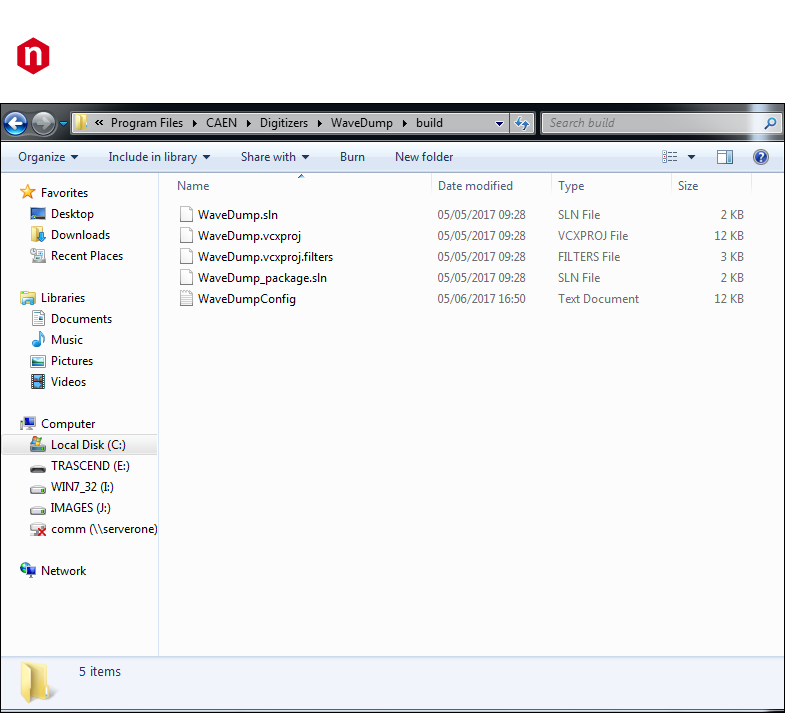Create a New folder

click(x=424, y=157)
